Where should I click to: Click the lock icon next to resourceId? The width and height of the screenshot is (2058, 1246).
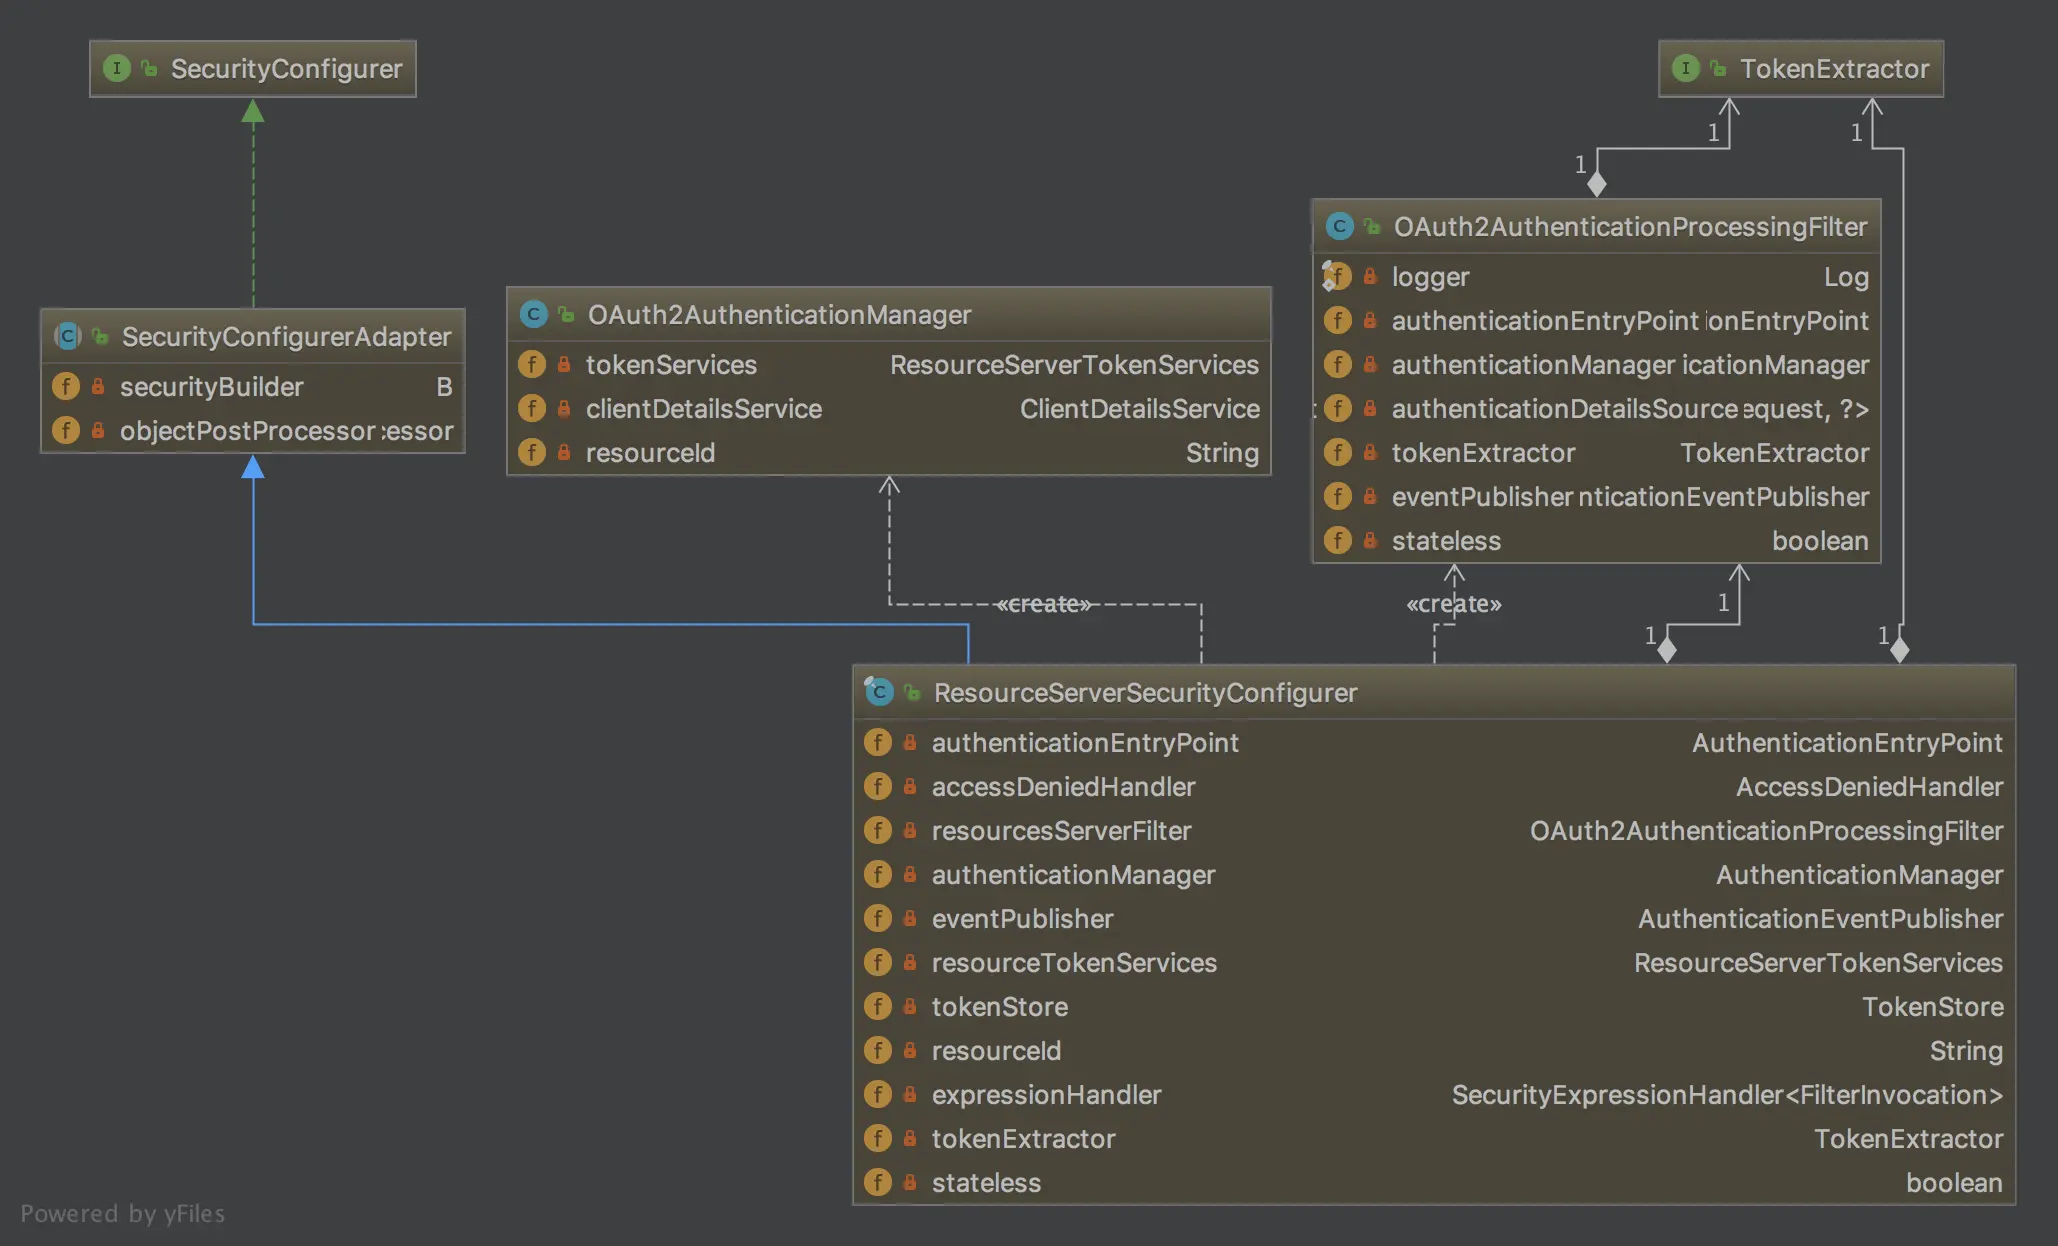point(562,452)
